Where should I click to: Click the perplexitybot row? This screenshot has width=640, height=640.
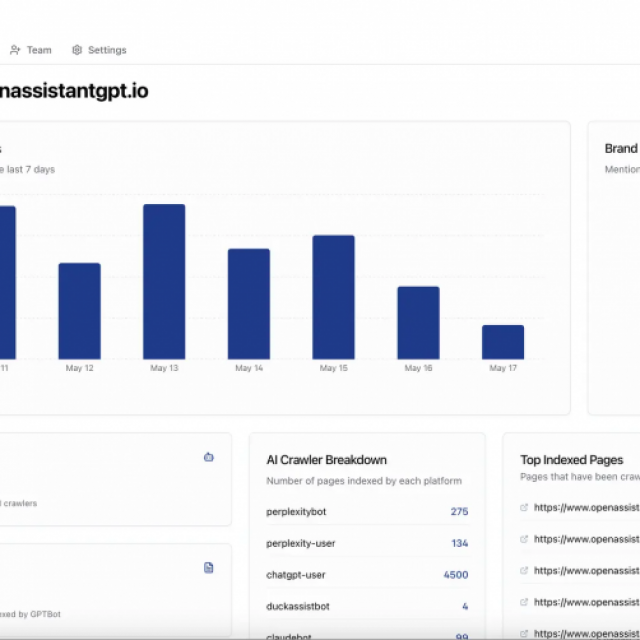pos(367,511)
